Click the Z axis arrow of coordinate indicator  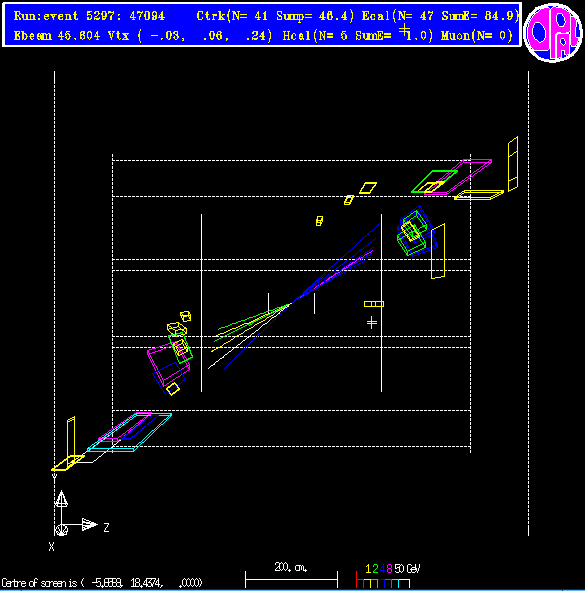pos(89,524)
